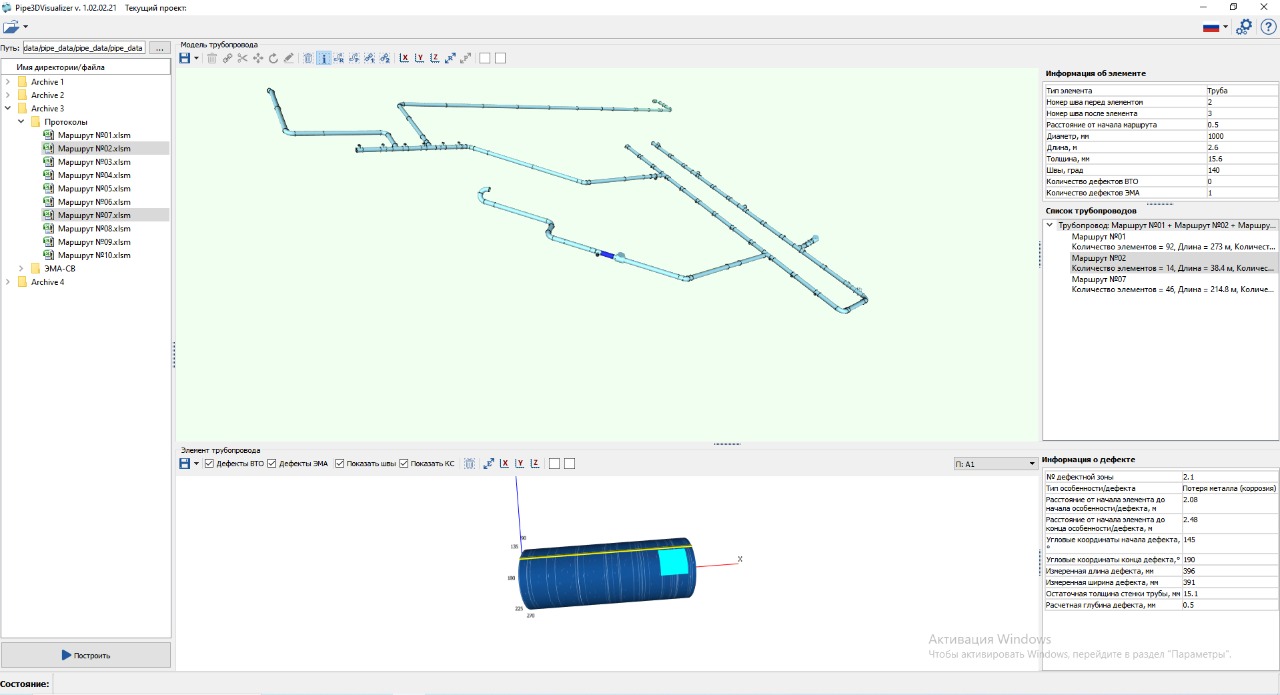Click the Построить build button
Screen dimensions: 1280x695
86,655
